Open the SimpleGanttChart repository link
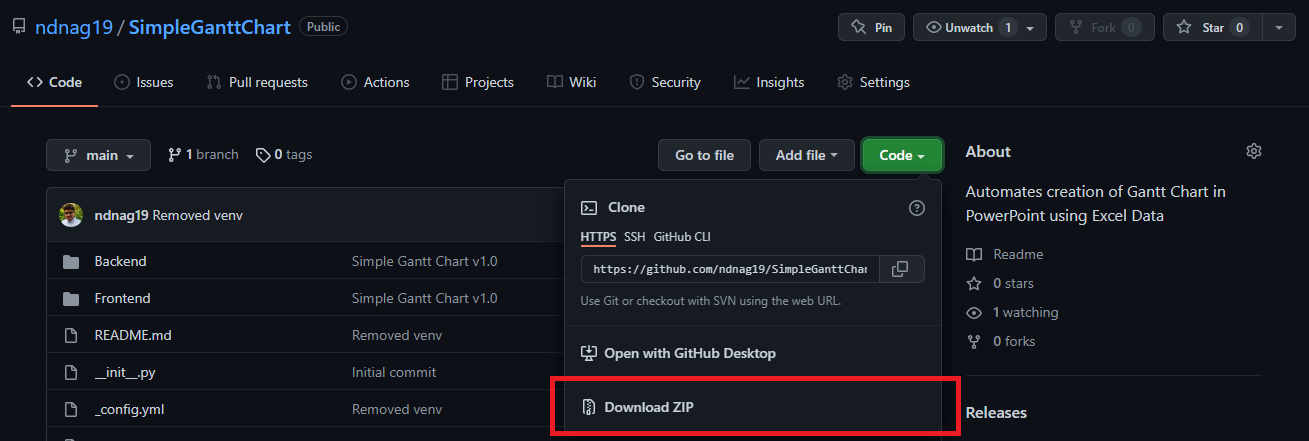Image resolution: width=1309 pixels, height=441 pixels. click(211, 27)
